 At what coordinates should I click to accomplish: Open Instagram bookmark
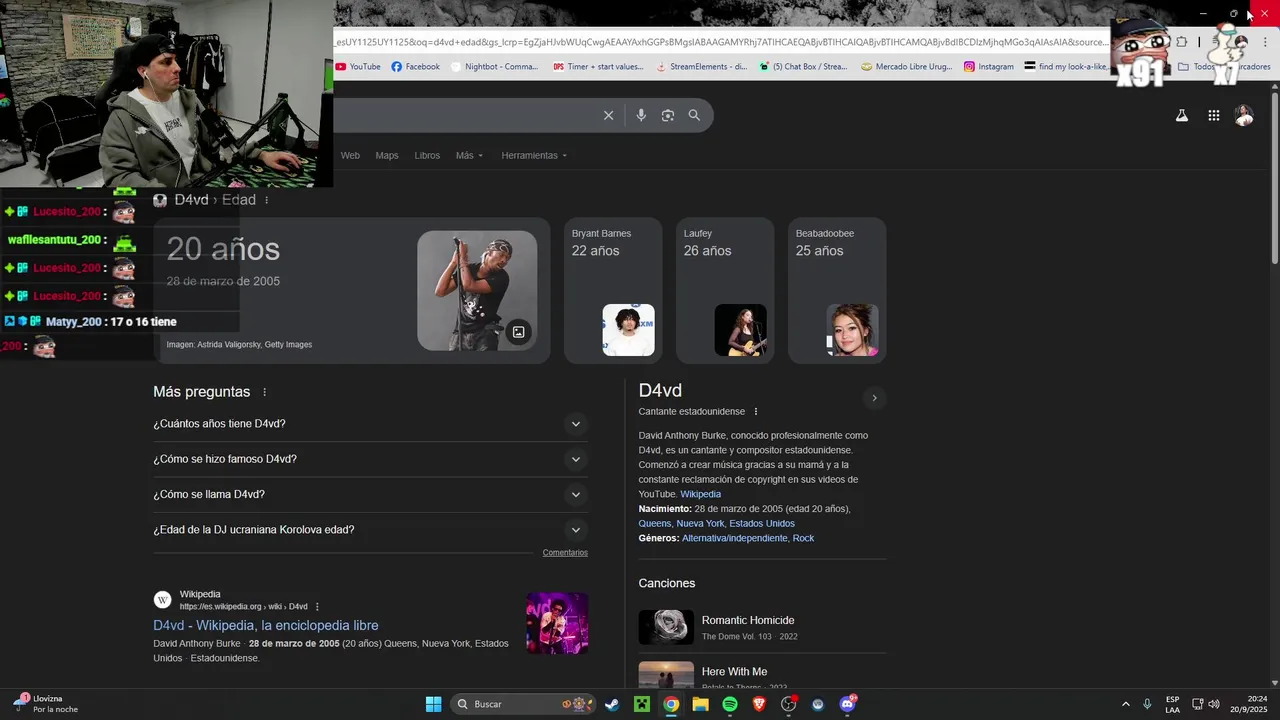[x=988, y=67]
